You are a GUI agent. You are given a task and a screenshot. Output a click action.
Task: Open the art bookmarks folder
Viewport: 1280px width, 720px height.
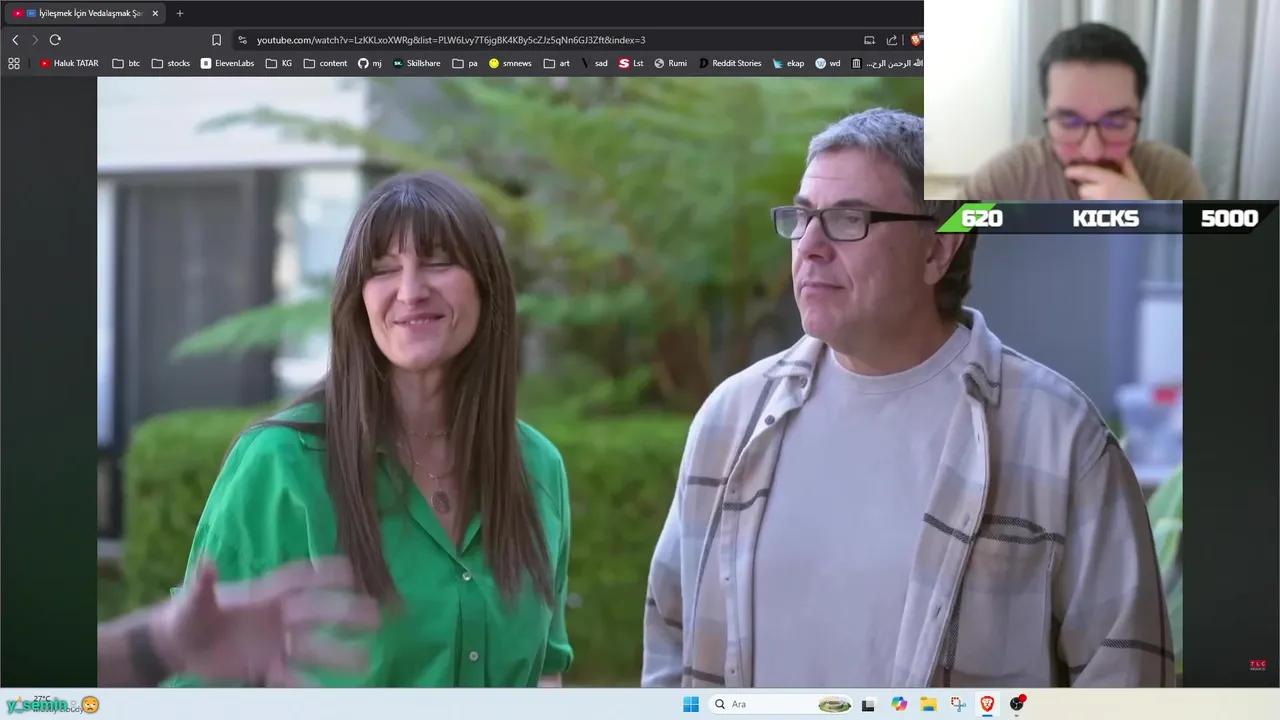[x=557, y=63]
